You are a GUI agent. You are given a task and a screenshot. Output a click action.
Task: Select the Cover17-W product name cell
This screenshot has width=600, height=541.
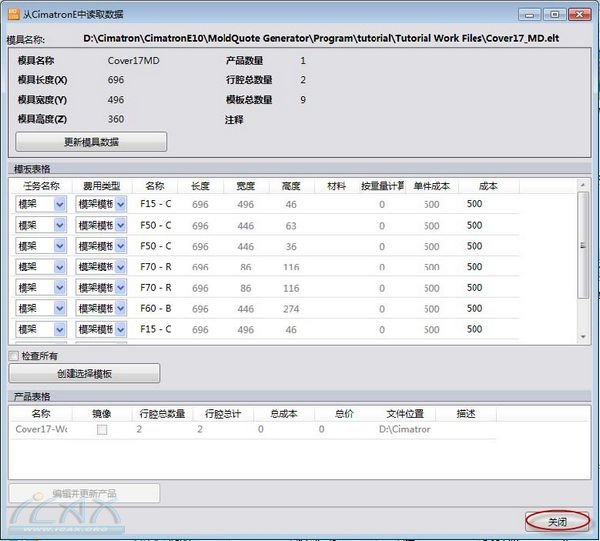pyautogui.click(x=41, y=429)
